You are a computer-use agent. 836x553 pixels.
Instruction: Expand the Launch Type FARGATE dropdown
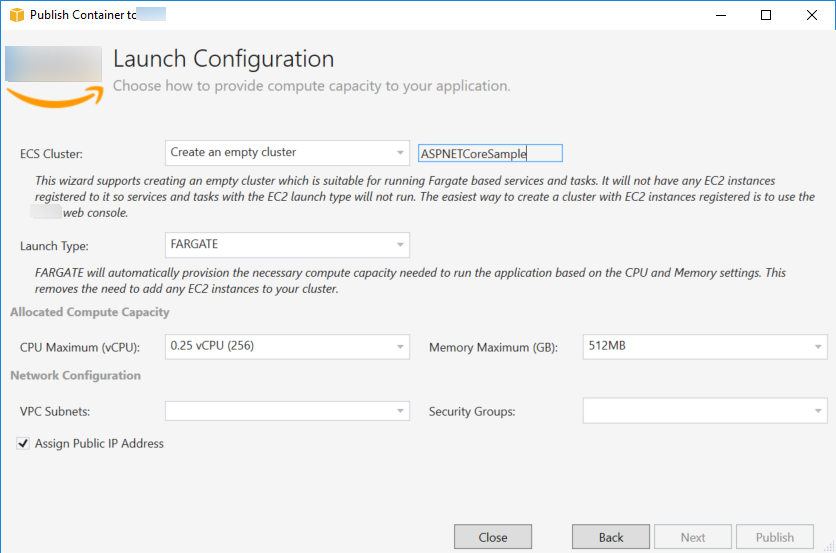pos(287,245)
